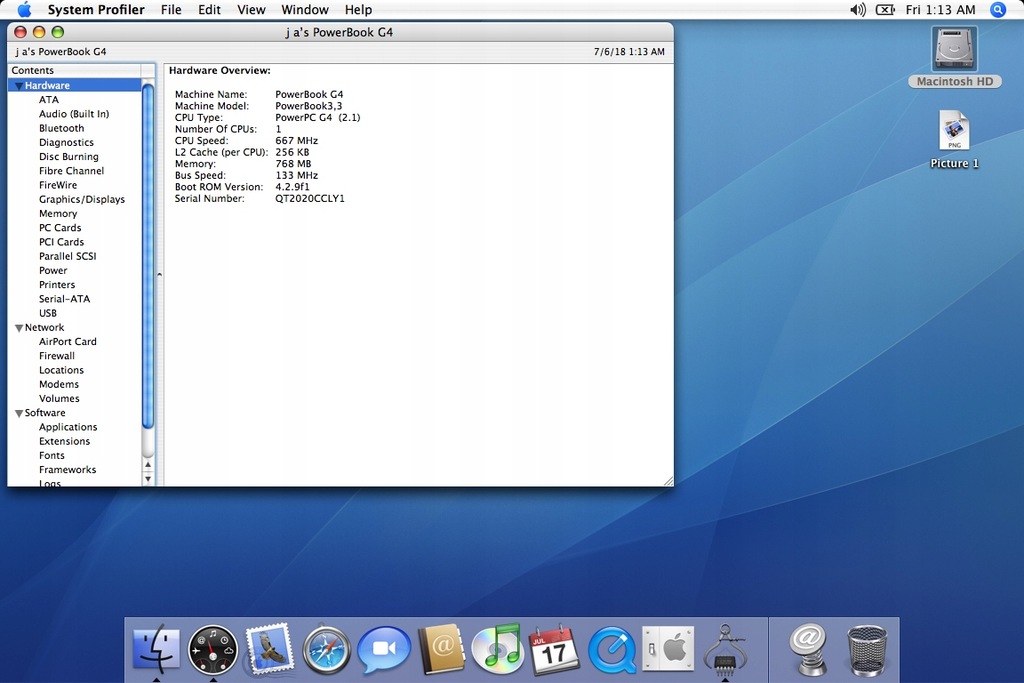This screenshot has height=683, width=1024.
Task: Select Diagnostics in Contents list
Action: click(66, 142)
